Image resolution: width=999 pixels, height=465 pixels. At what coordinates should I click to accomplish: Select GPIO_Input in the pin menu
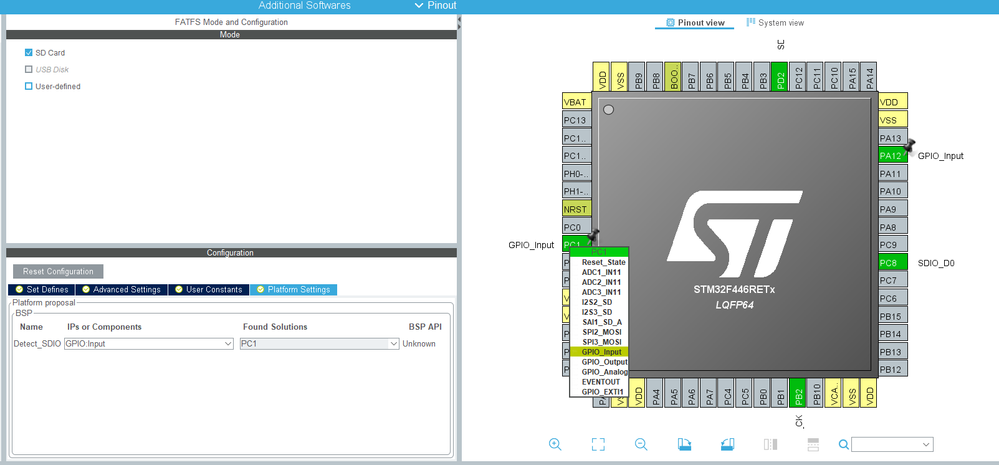[x=599, y=352]
